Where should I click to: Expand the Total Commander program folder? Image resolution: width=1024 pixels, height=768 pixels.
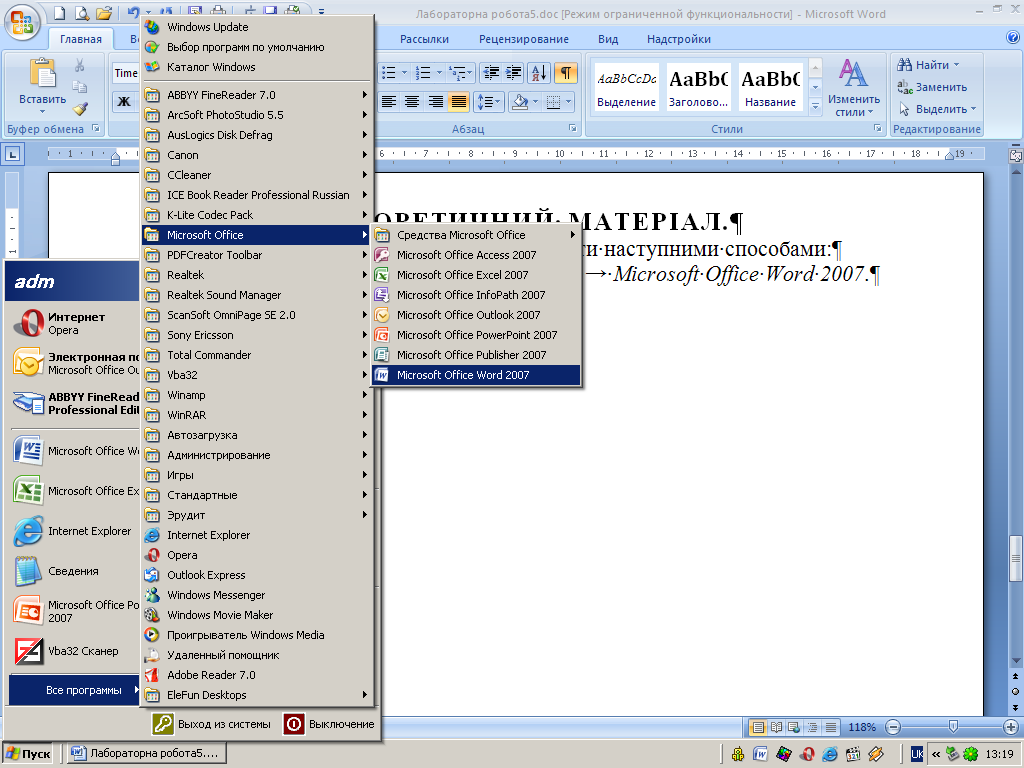pos(257,355)
